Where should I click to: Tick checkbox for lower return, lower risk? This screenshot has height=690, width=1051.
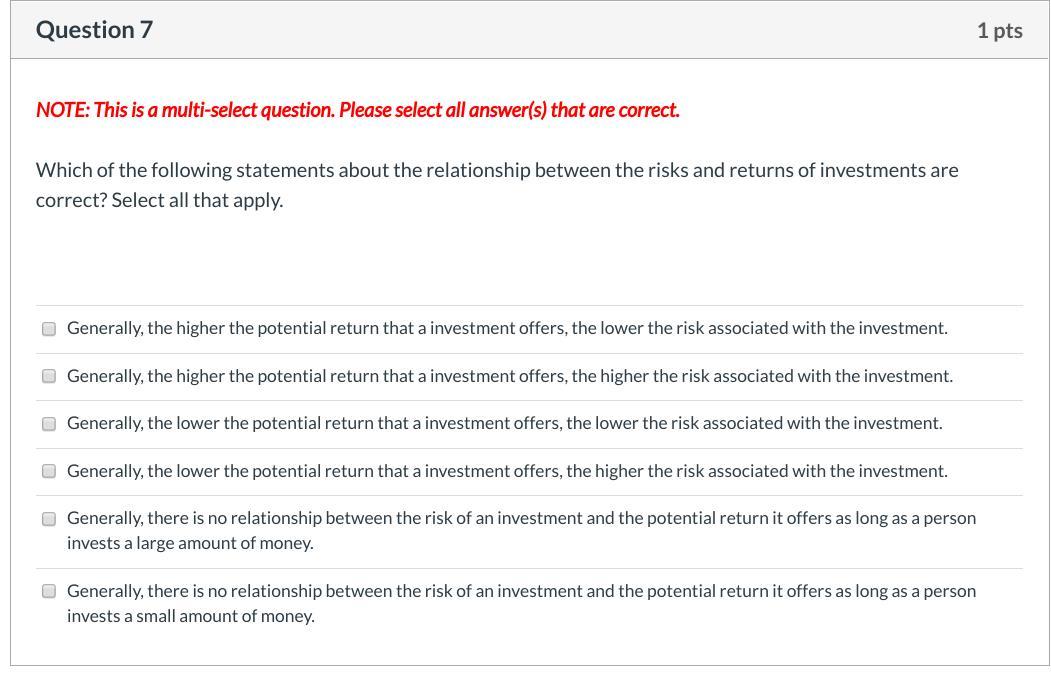point(49,424)
